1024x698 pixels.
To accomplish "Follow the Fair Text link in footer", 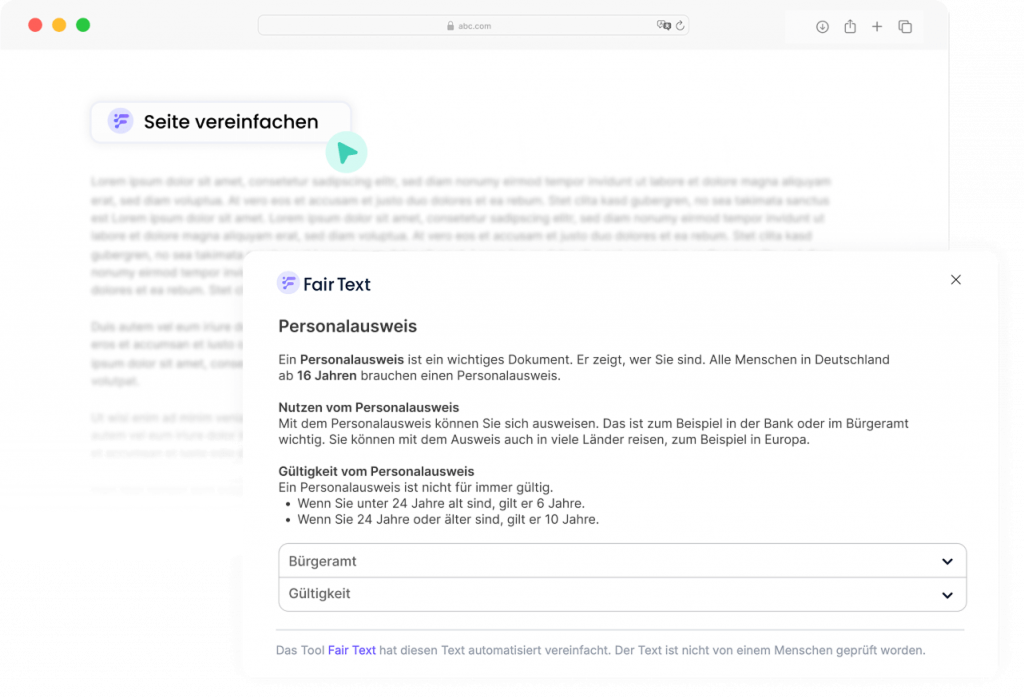I will tap(351, 650).
